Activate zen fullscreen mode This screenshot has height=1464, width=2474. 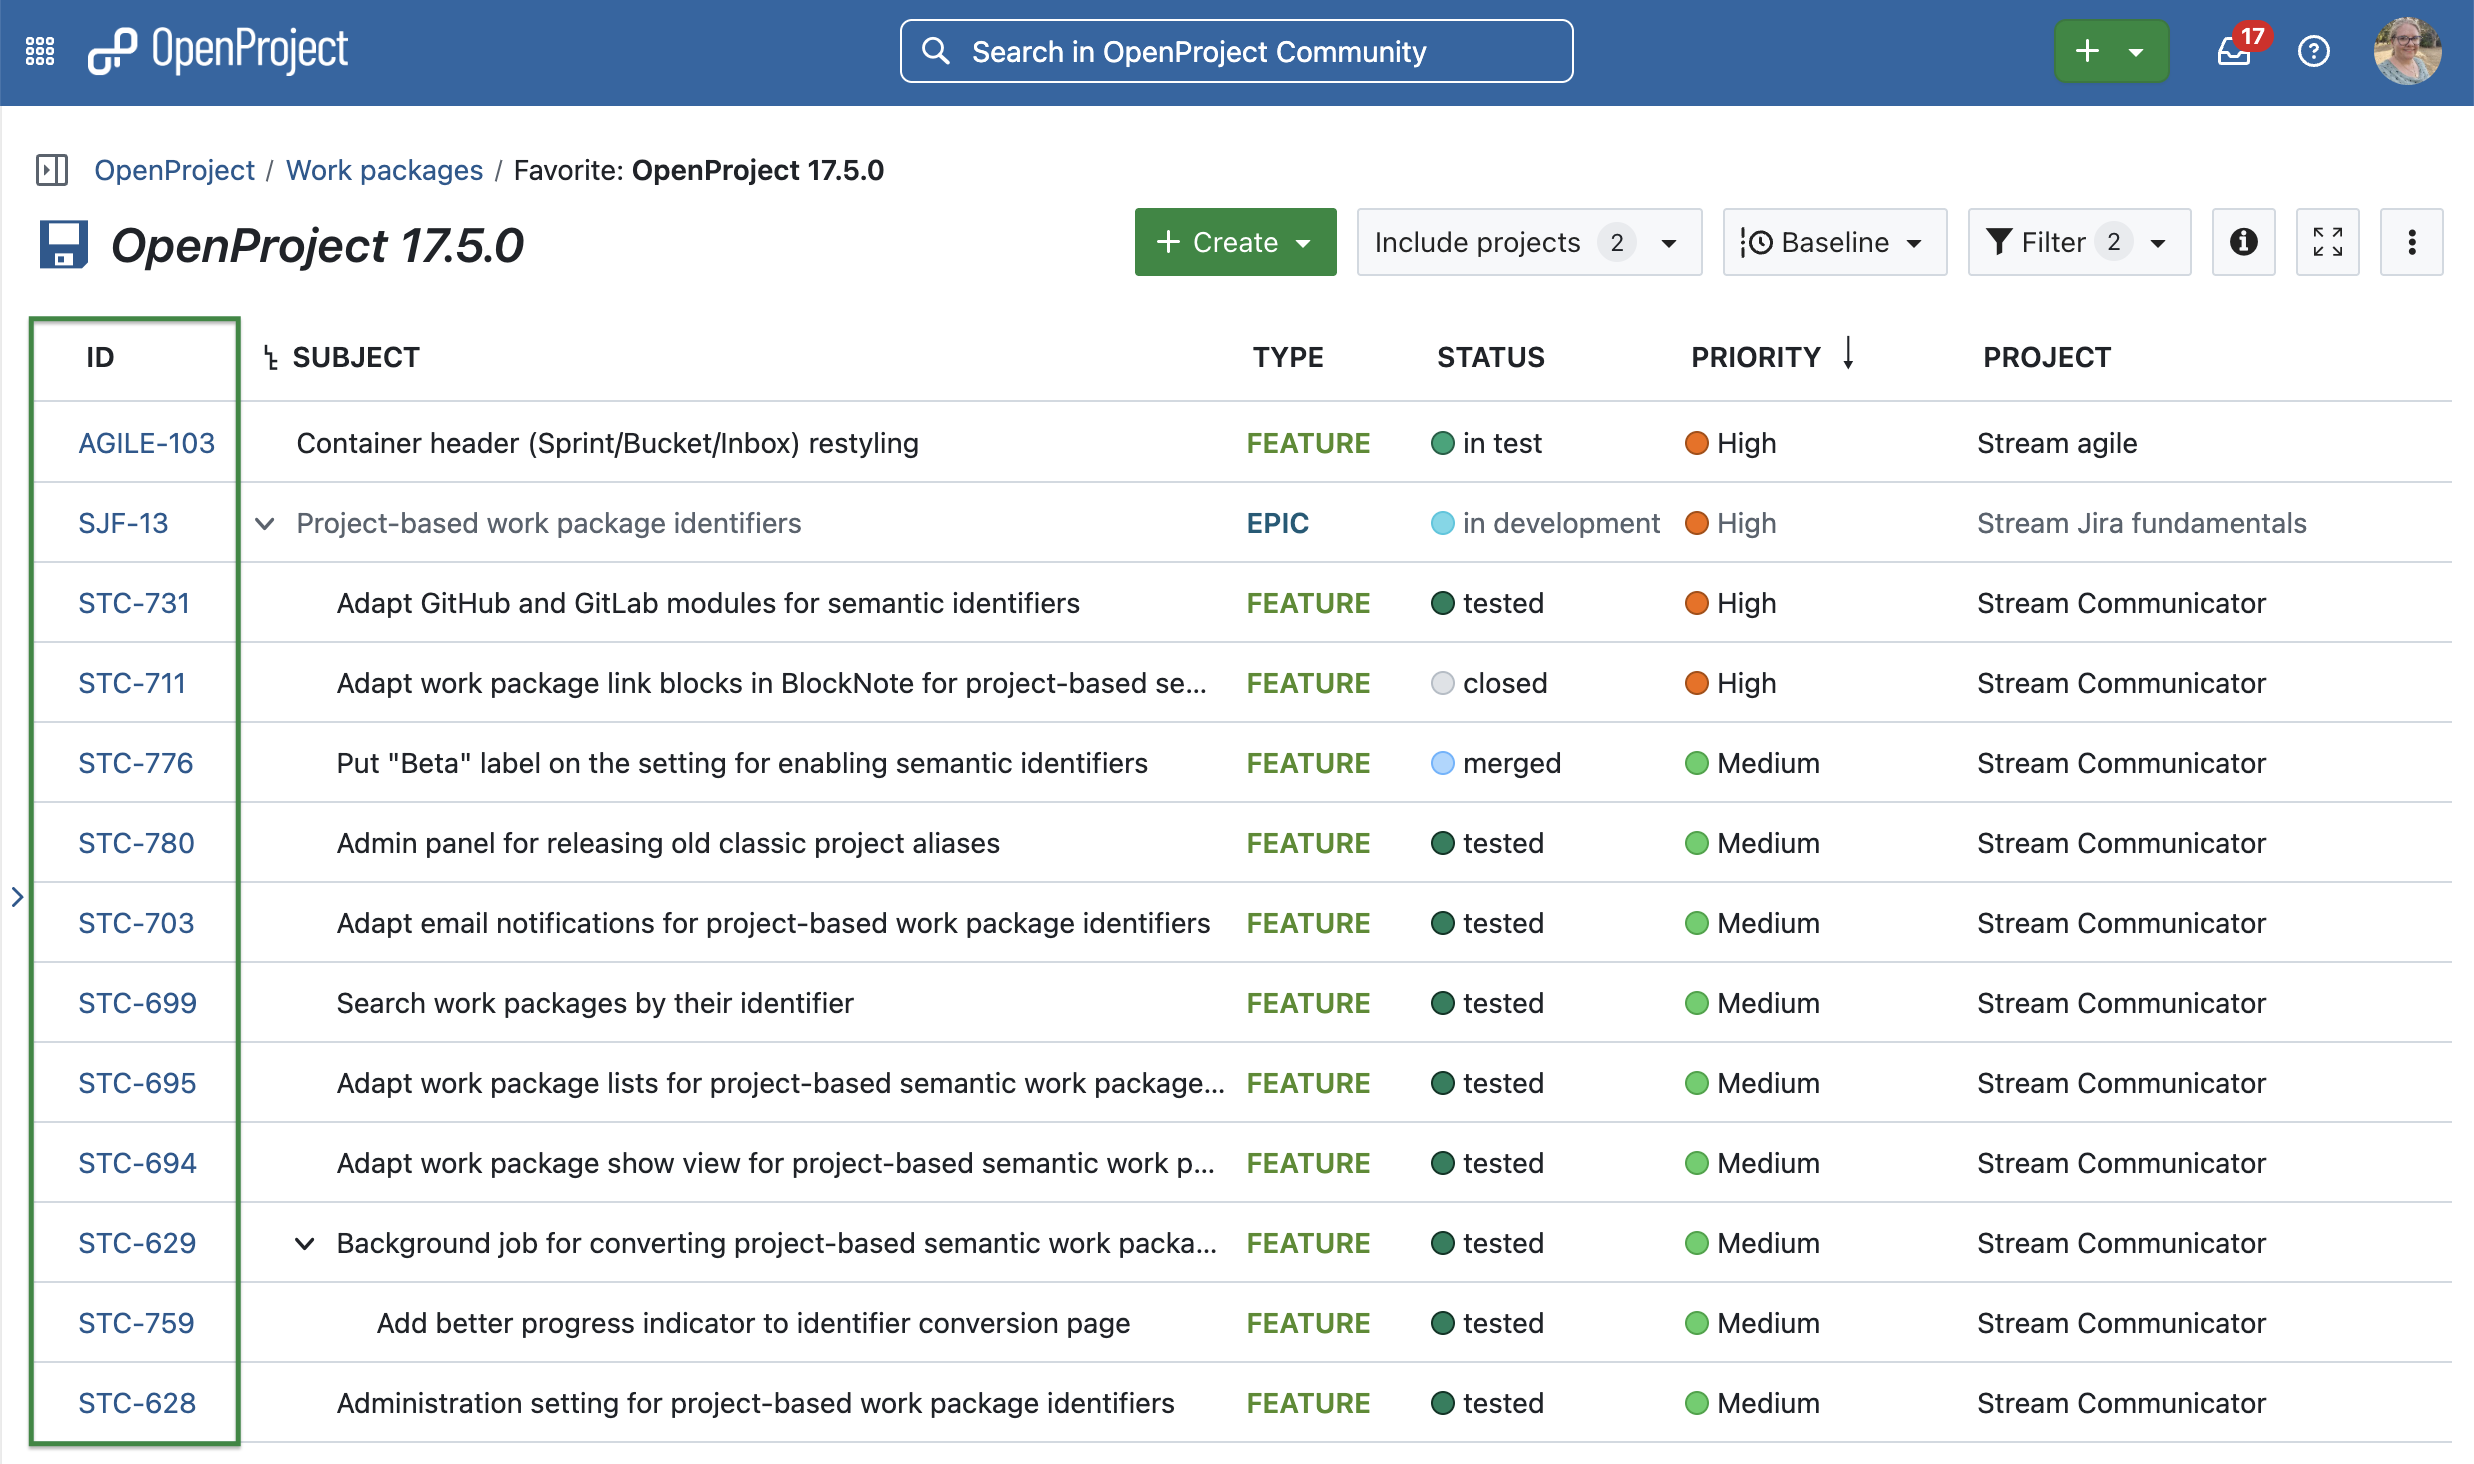coord(2327,242)
